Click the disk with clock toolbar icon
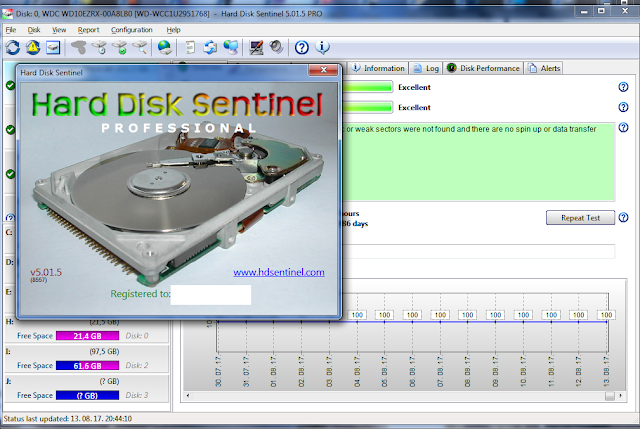 pyautogui.click(x=99, y=48)
